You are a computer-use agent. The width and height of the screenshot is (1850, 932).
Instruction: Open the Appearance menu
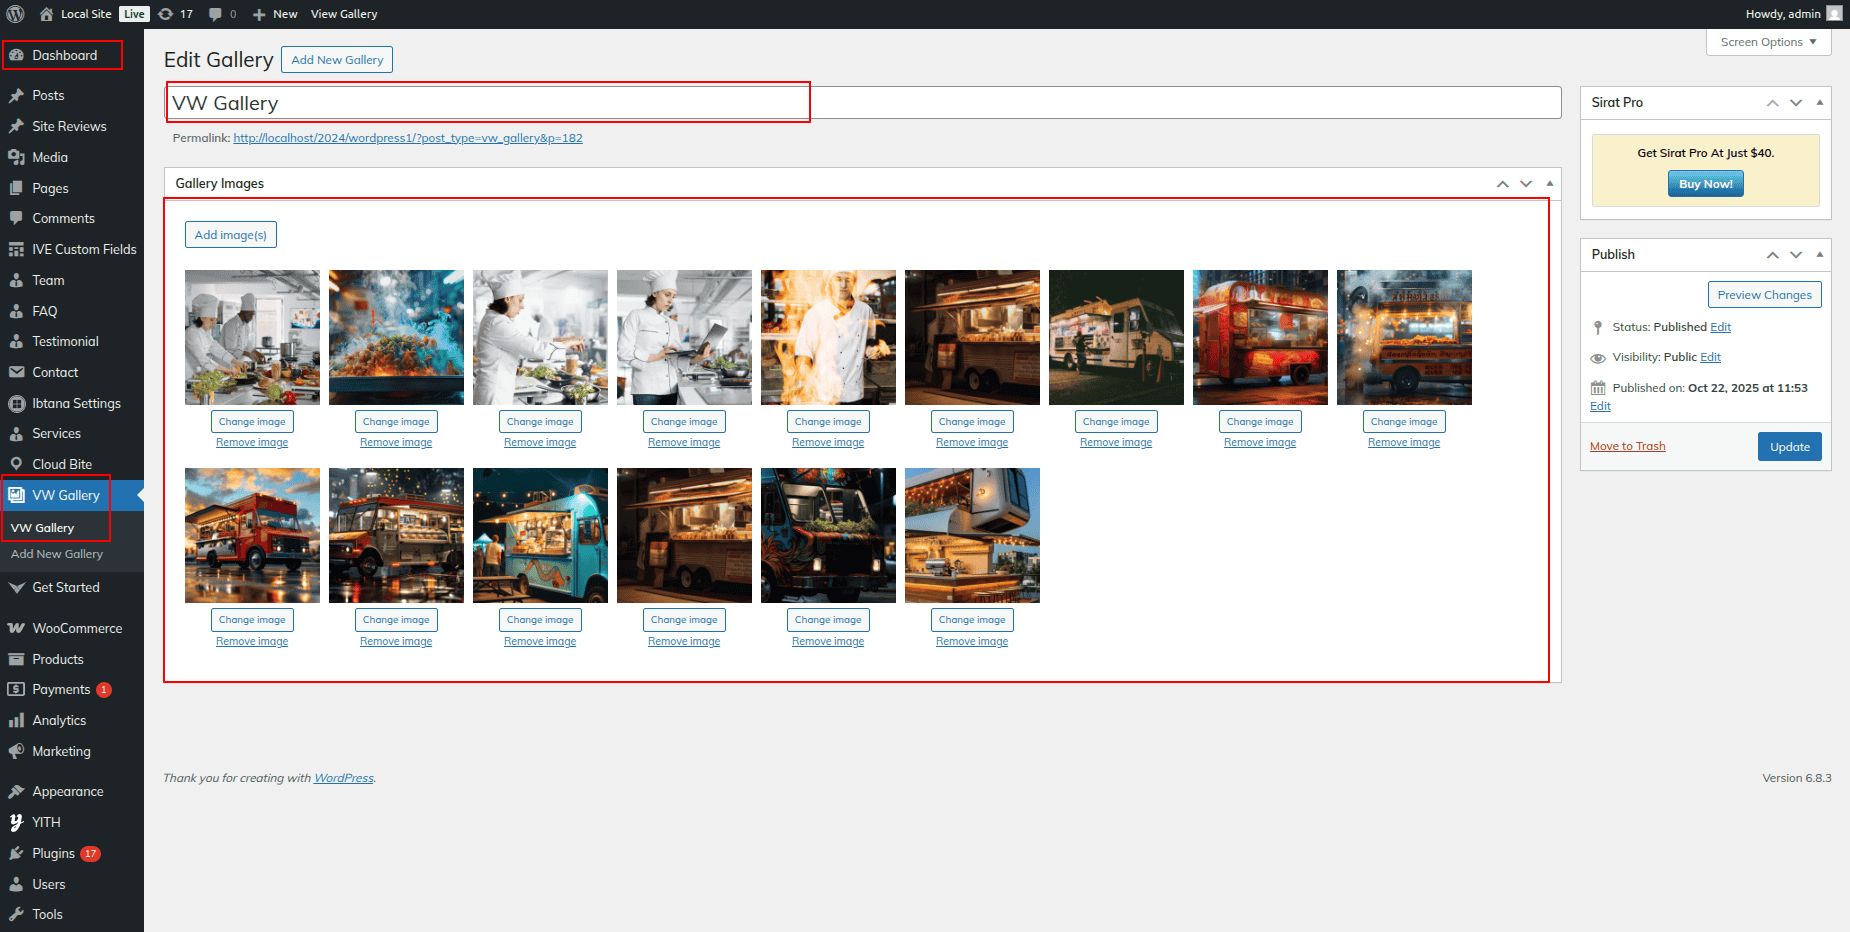click(x=67, y=791)
